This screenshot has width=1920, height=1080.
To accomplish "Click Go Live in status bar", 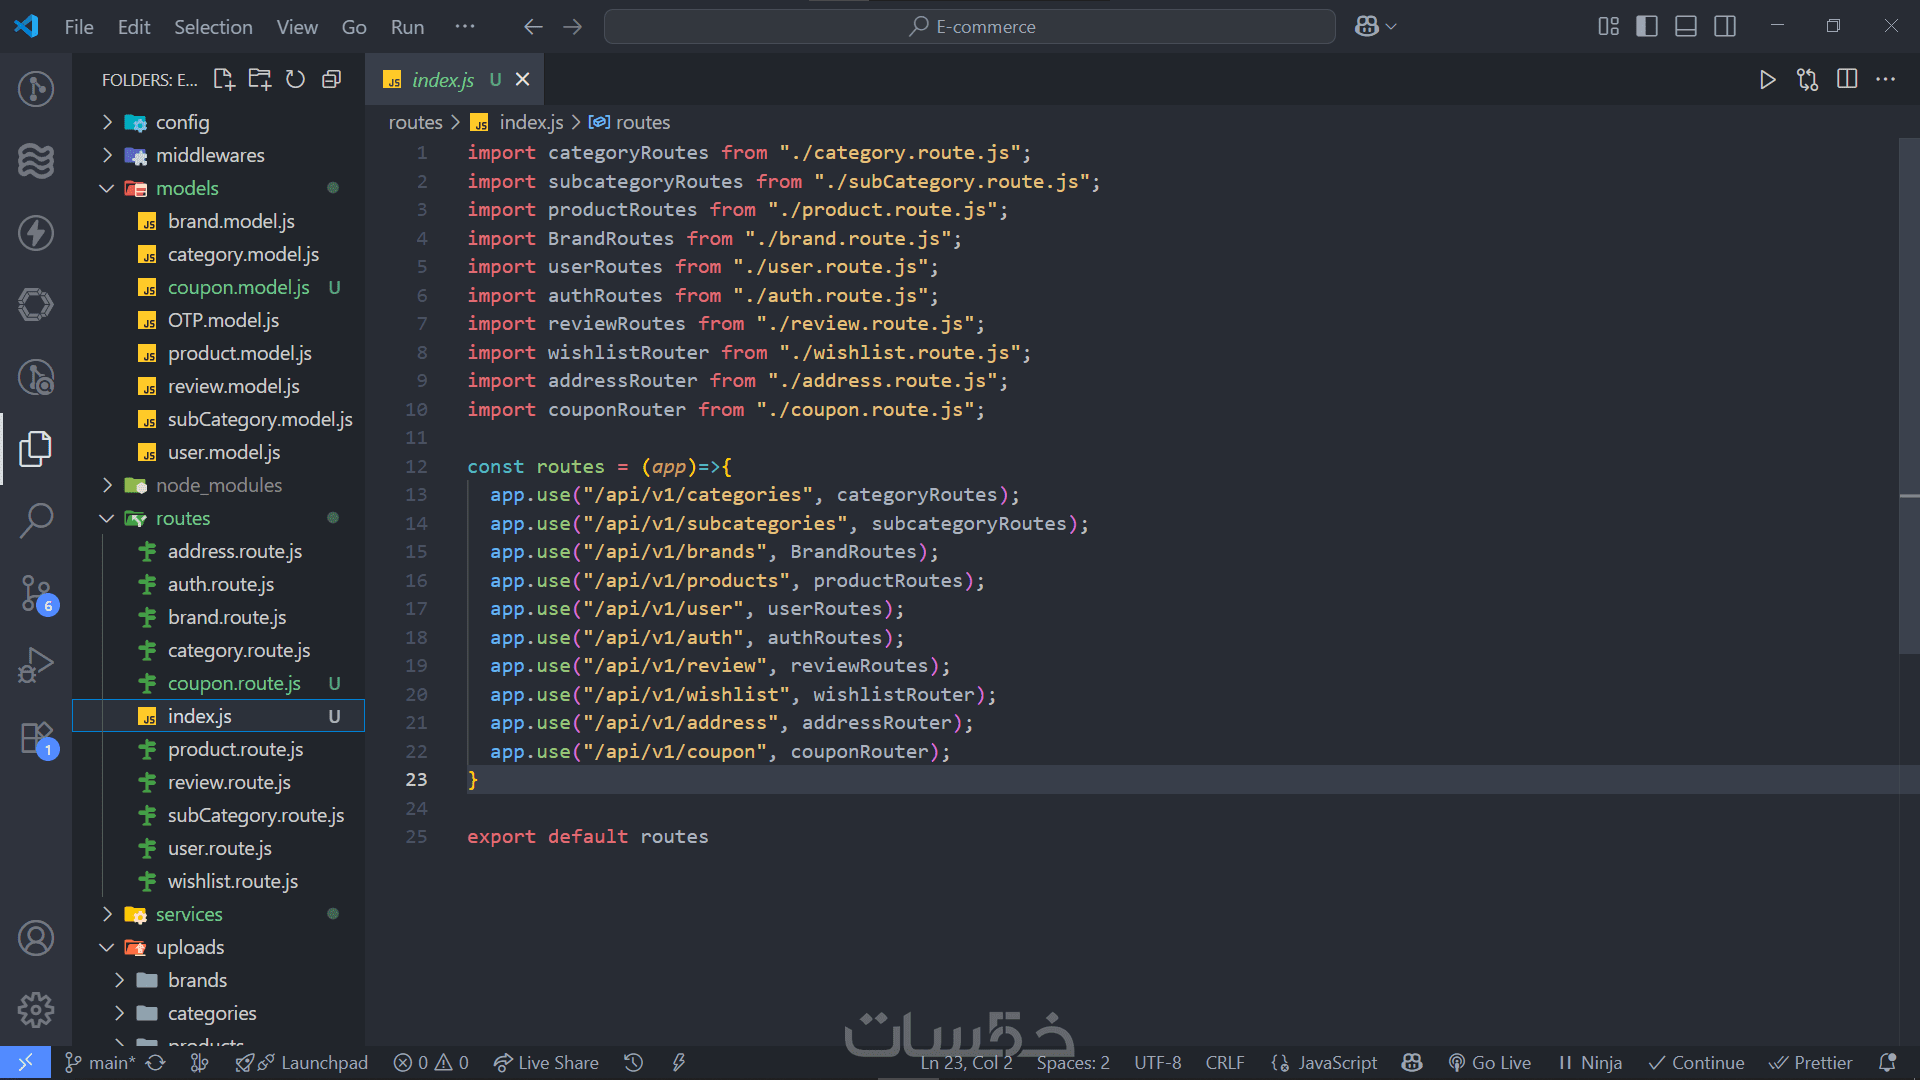I will (x=1490, y=1063).
